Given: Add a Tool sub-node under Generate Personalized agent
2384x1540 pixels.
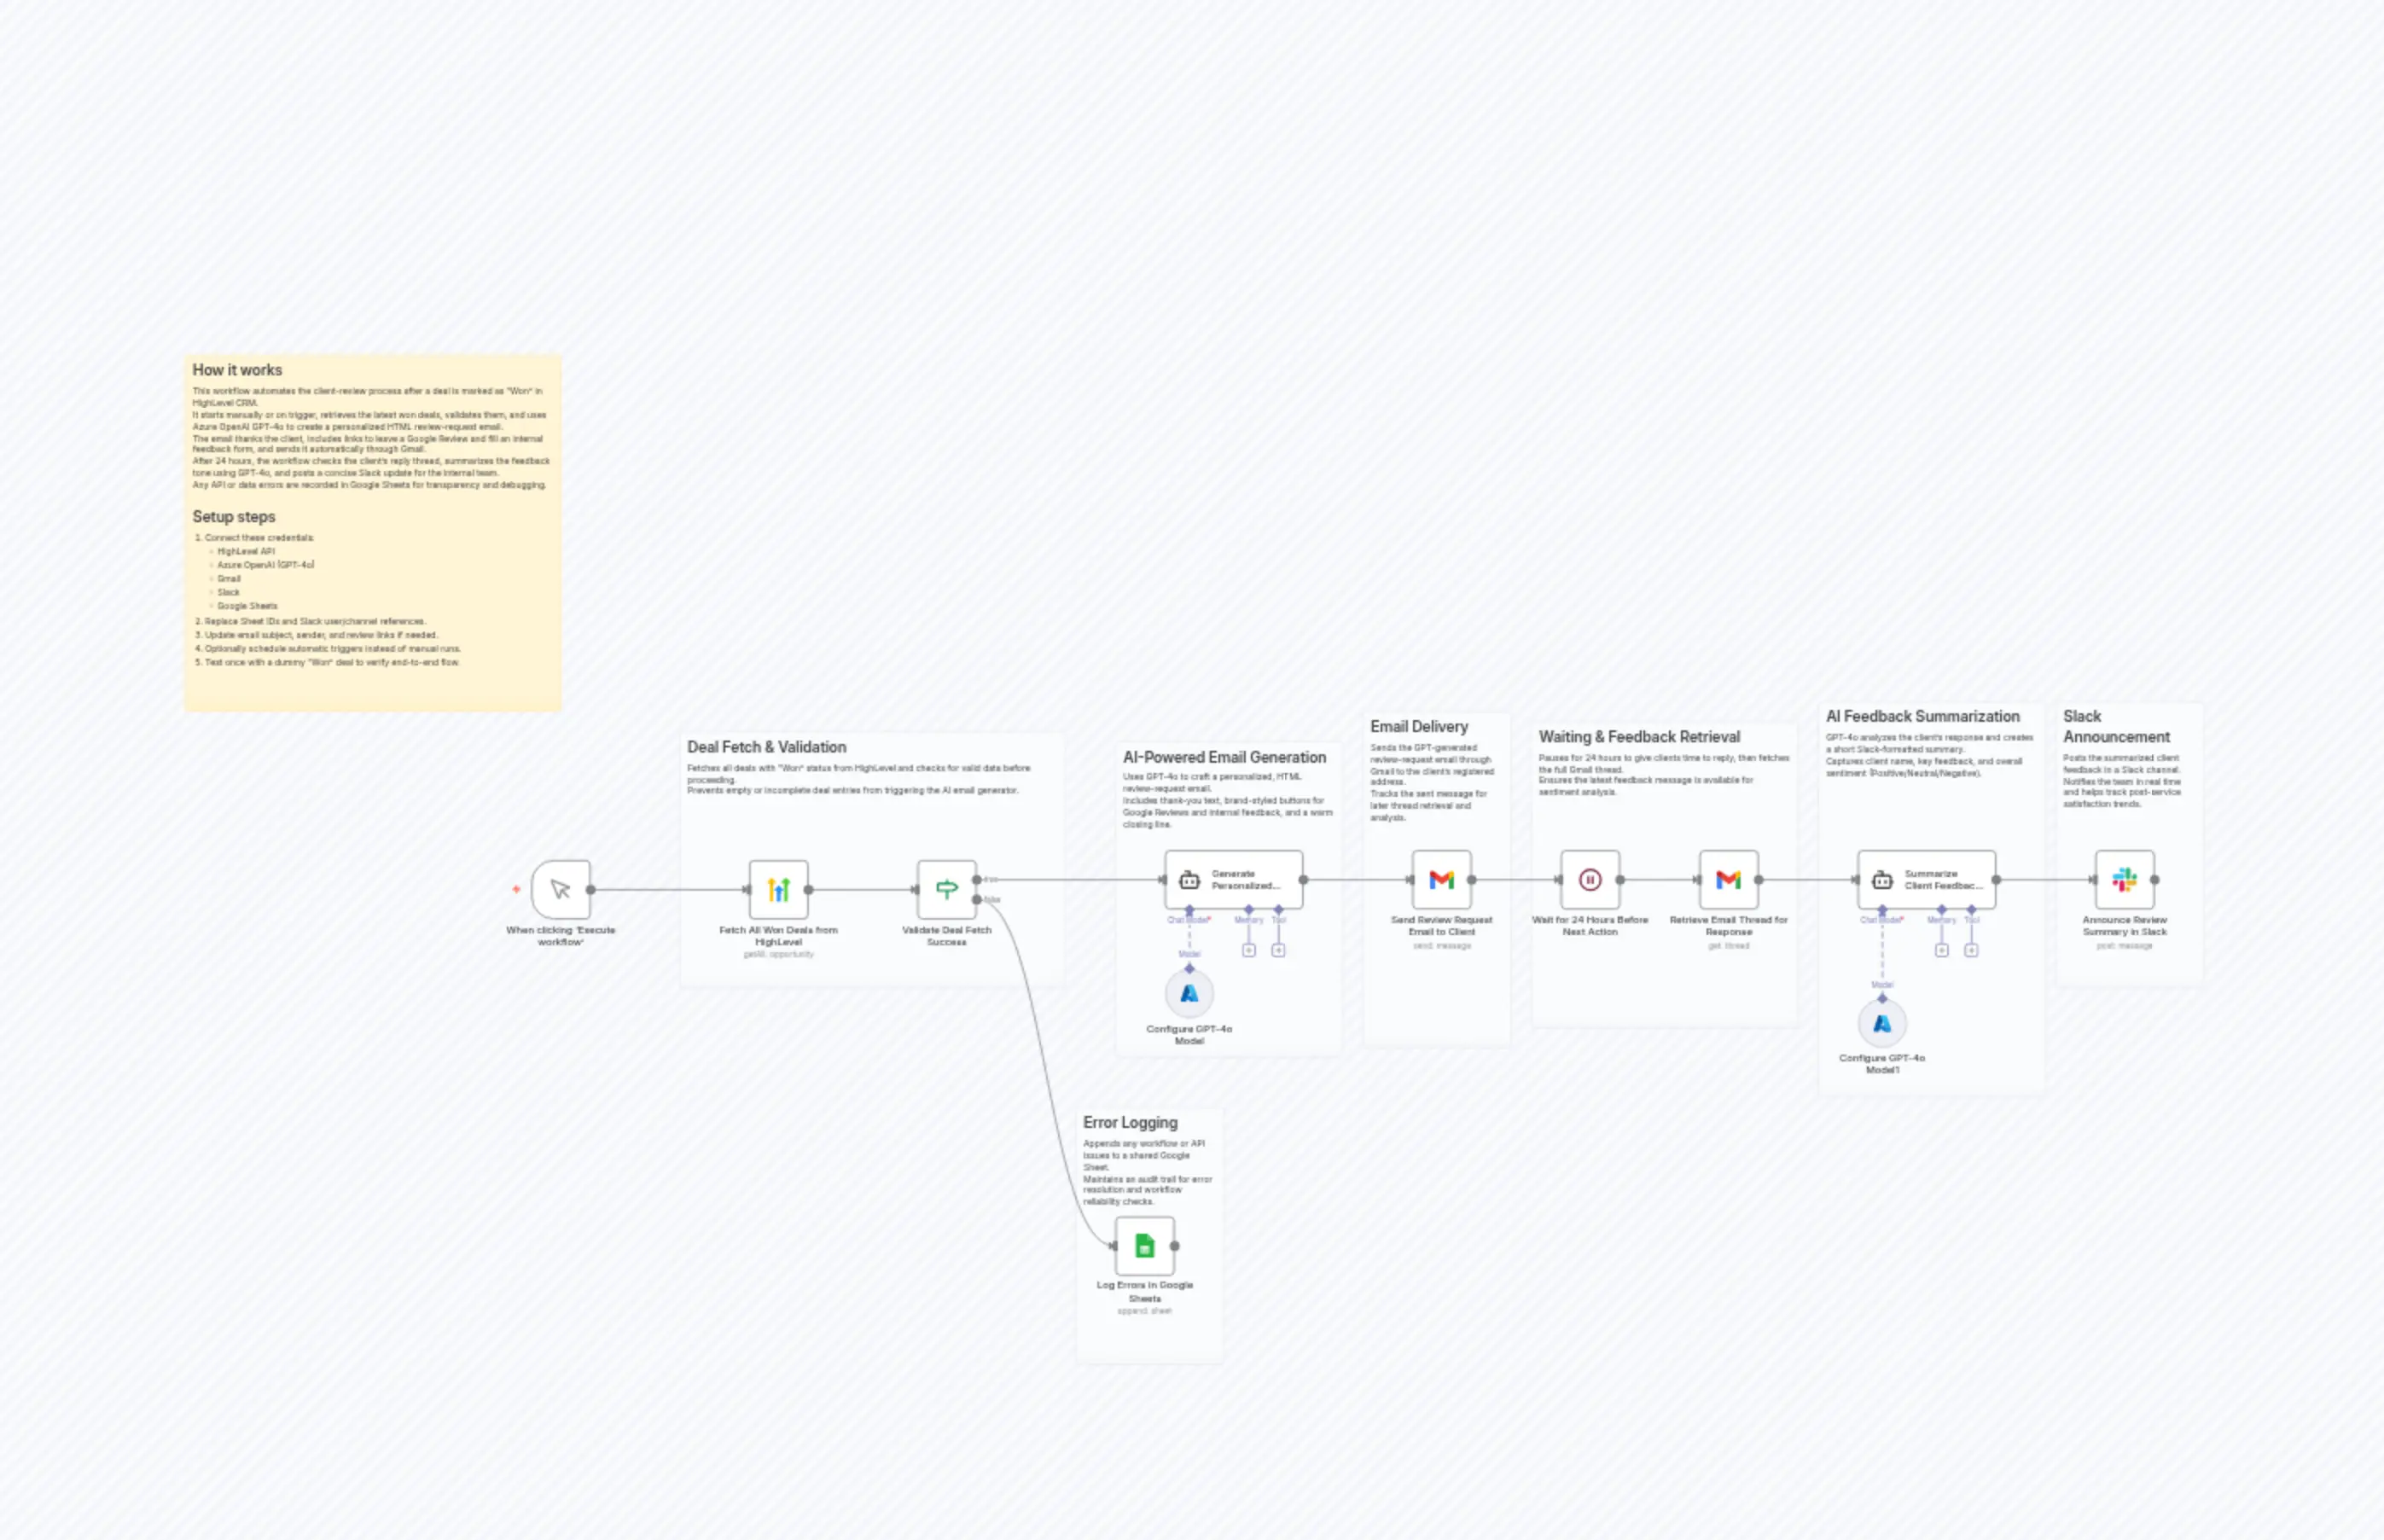Looking at the screenshot, I should (x=1278, y=948).
